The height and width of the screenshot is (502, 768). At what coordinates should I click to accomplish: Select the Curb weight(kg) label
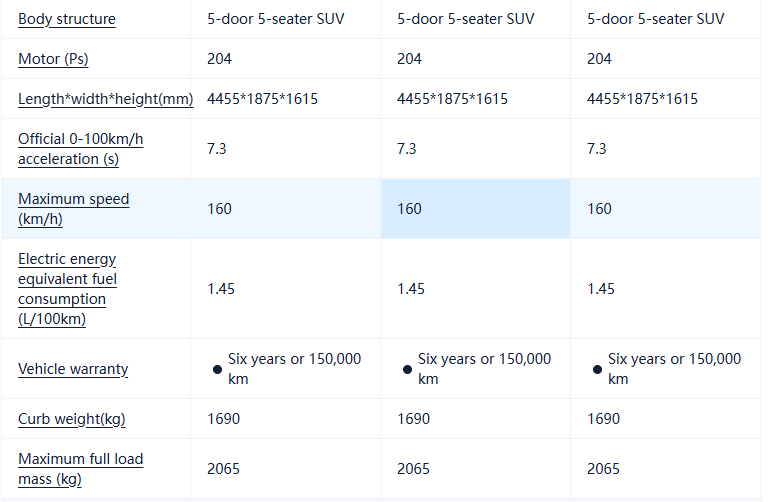click(71, 419)
